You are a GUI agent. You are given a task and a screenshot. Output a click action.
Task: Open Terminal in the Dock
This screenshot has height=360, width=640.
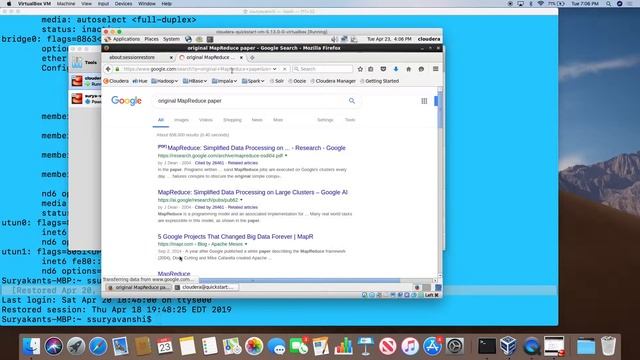click(x=487, y=347)
